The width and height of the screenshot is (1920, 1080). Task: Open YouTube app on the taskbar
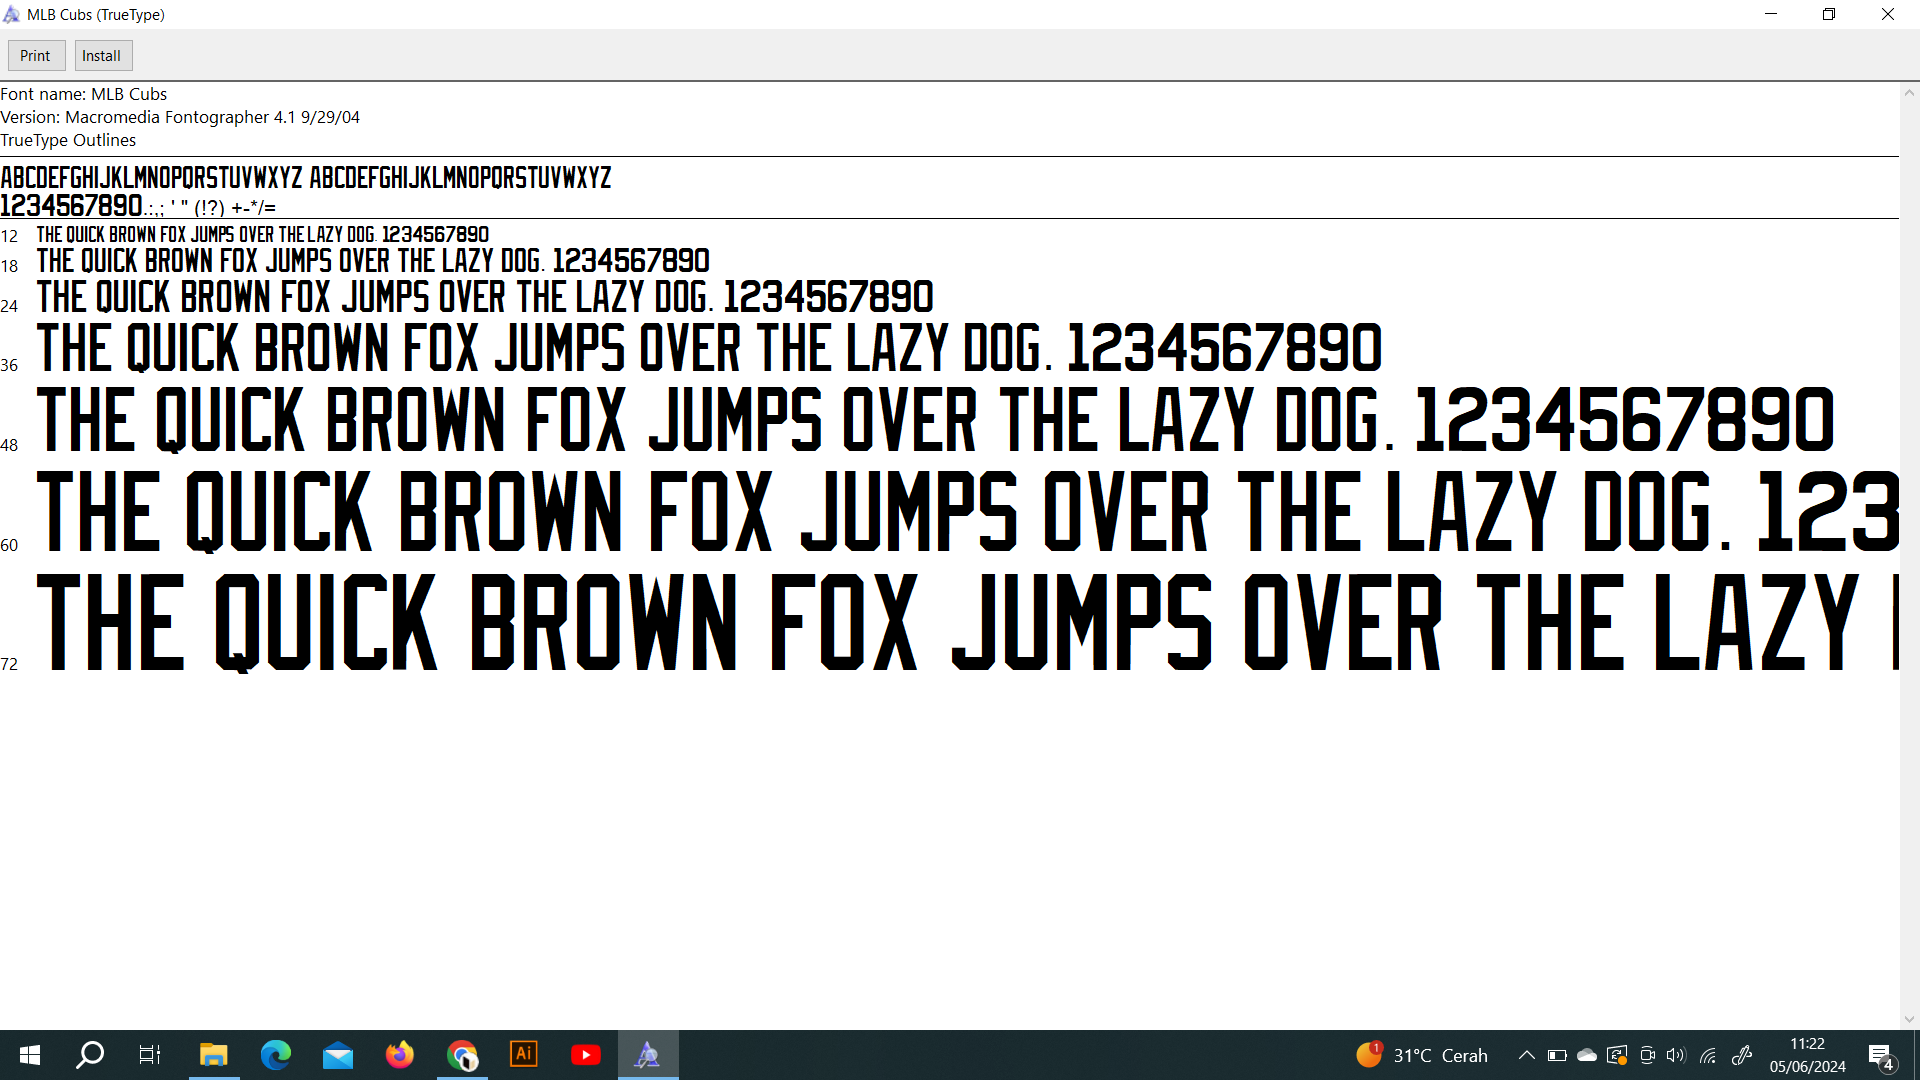586,1055
